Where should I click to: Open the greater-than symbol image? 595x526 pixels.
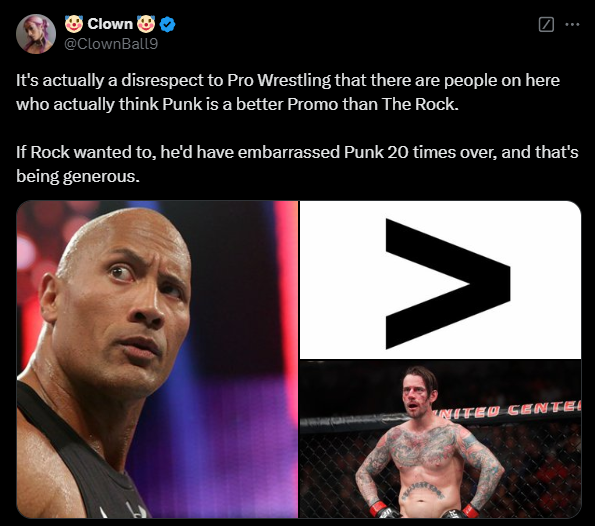pyautogui.click(x=440, y=280)
